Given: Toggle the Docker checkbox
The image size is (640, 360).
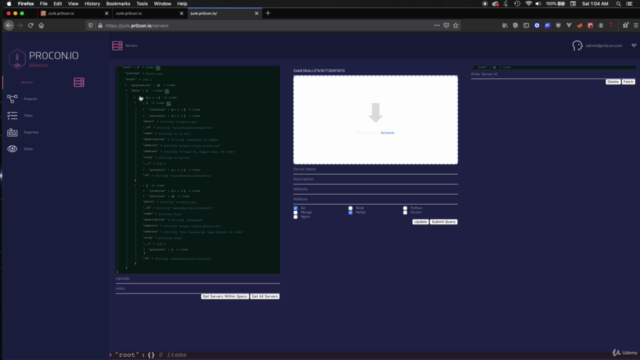Looking at the screenshot, I should tap(405, 212).
